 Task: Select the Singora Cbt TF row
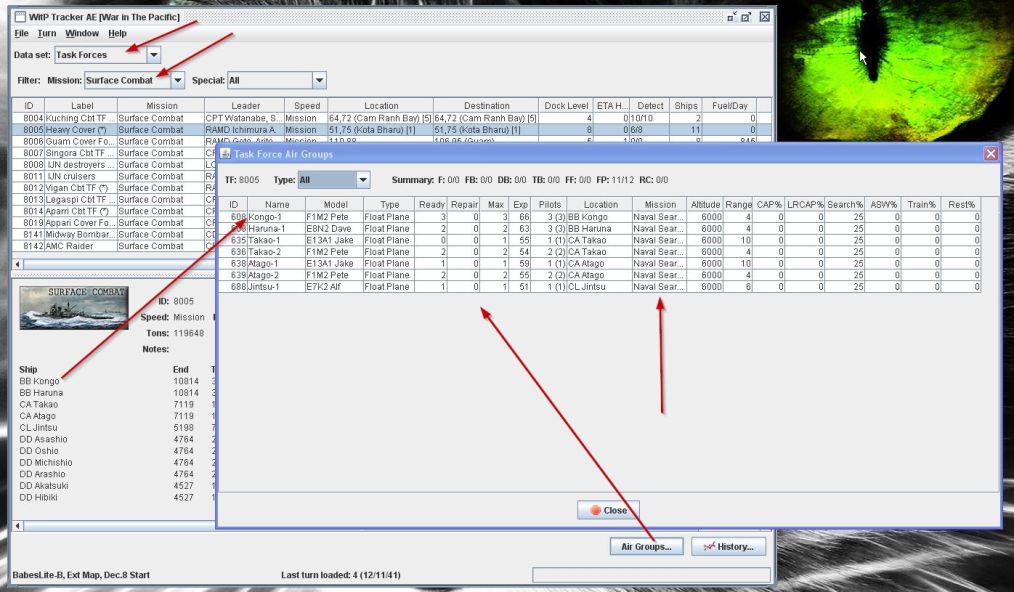pos(115,153)
